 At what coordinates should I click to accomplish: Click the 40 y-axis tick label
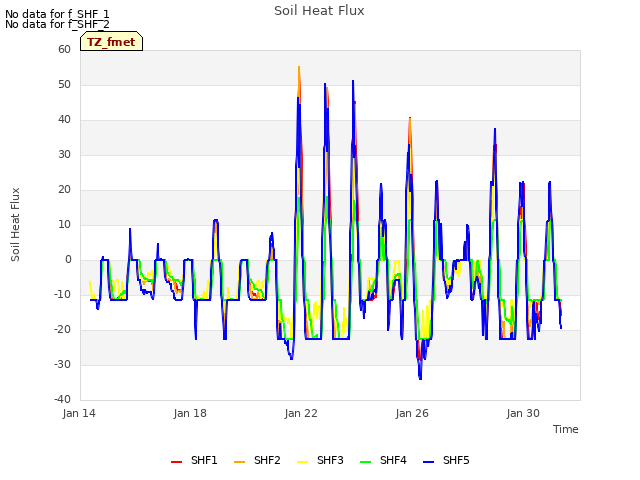[64, 120]
